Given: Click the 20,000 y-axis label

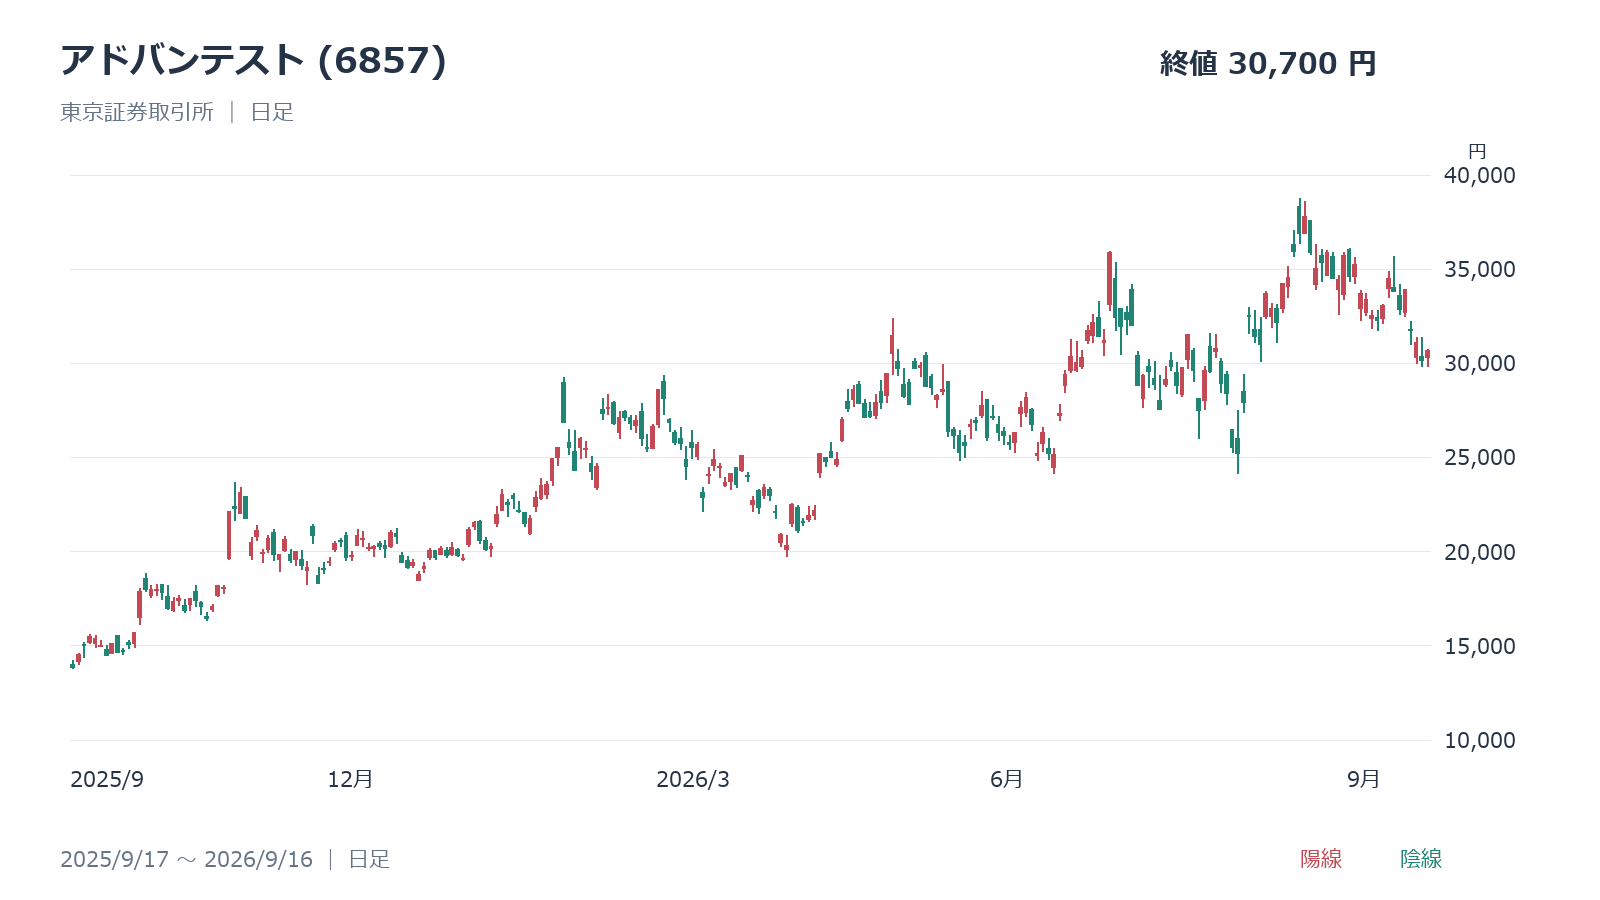Looking at the screenshot, I should [x=1479, y=552].
